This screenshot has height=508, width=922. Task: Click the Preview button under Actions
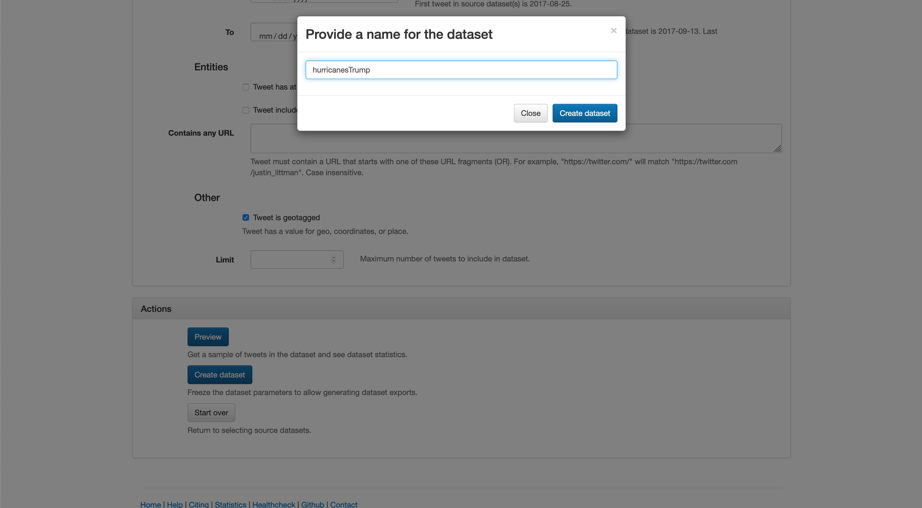pyautogui.click(x=208, y=337)
